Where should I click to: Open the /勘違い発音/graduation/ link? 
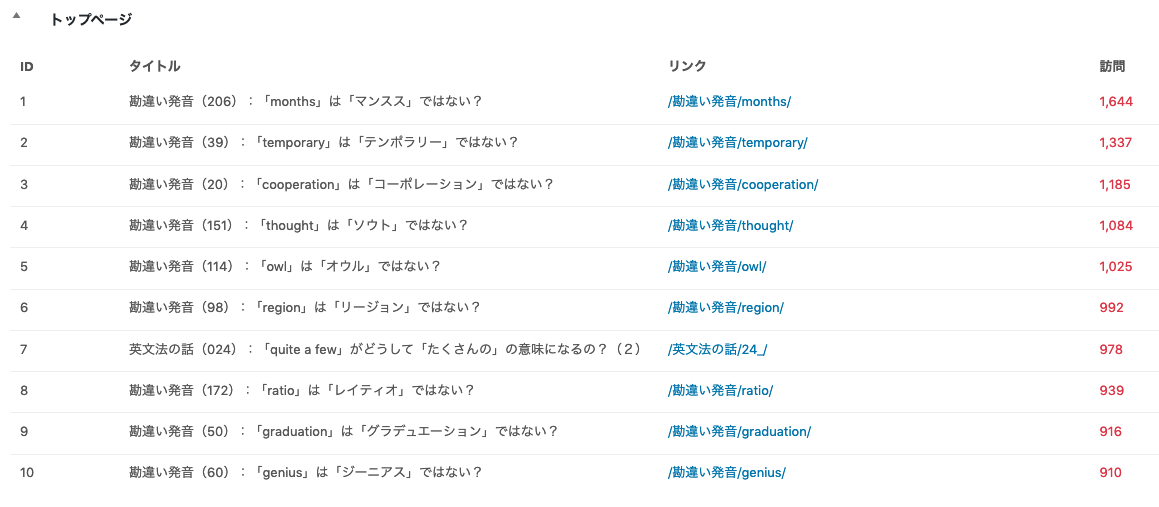pos(739,432)
